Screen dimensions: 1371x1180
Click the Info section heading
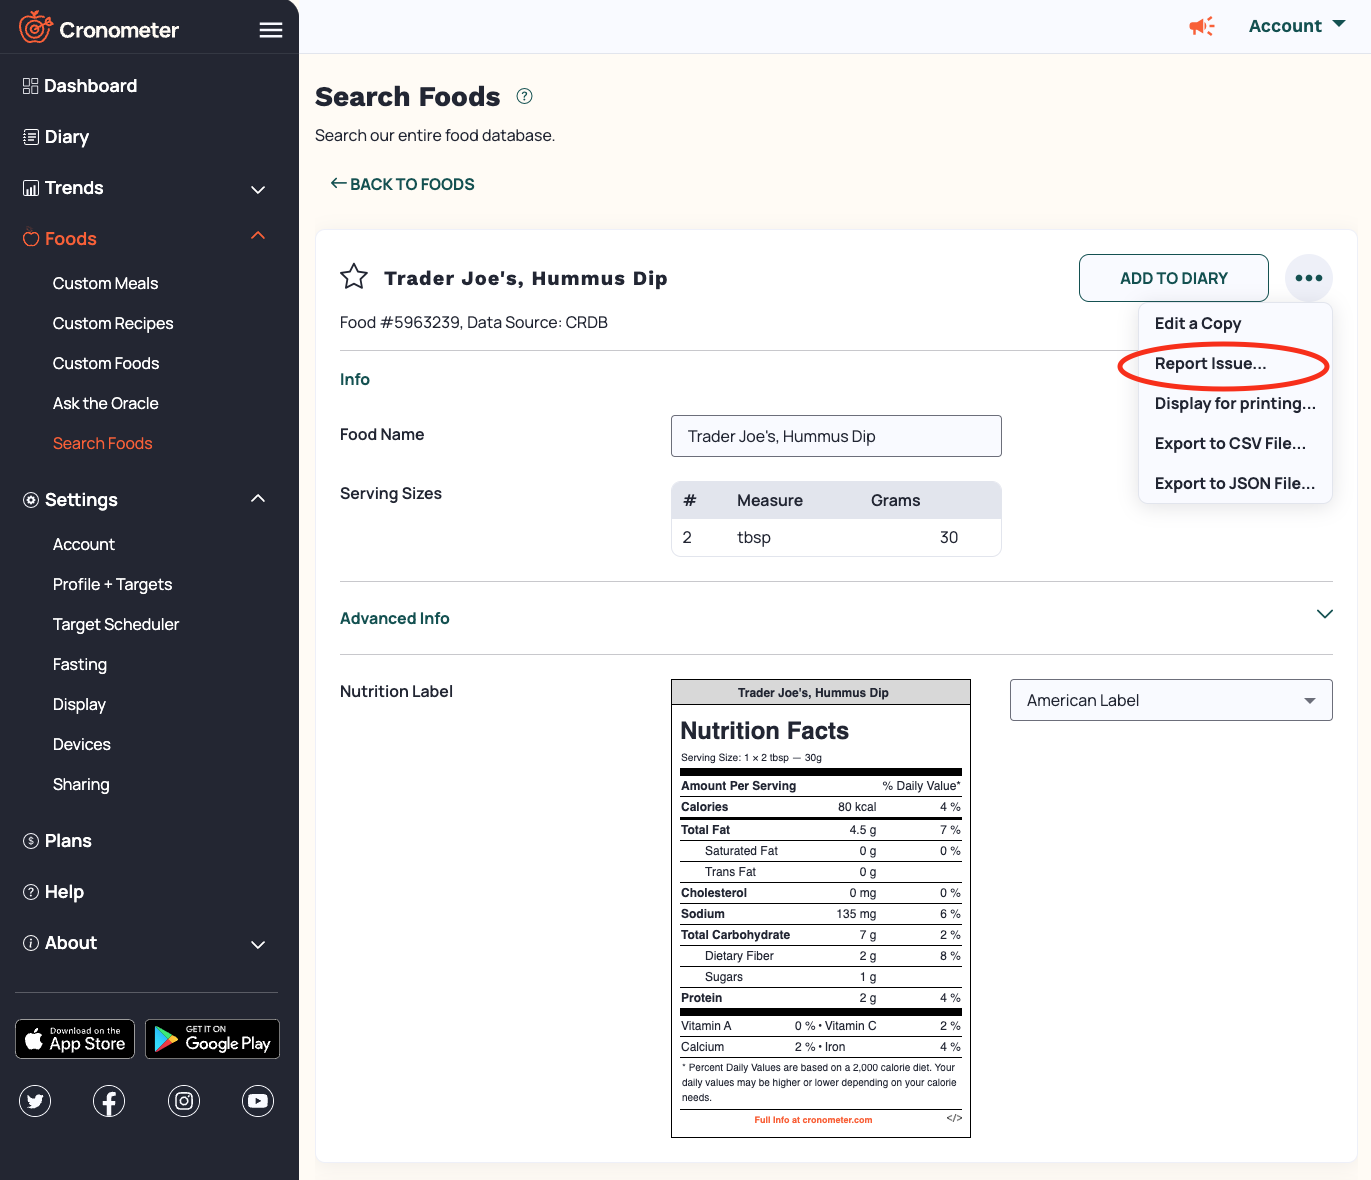pyautogui.click(x=355, y=379)
